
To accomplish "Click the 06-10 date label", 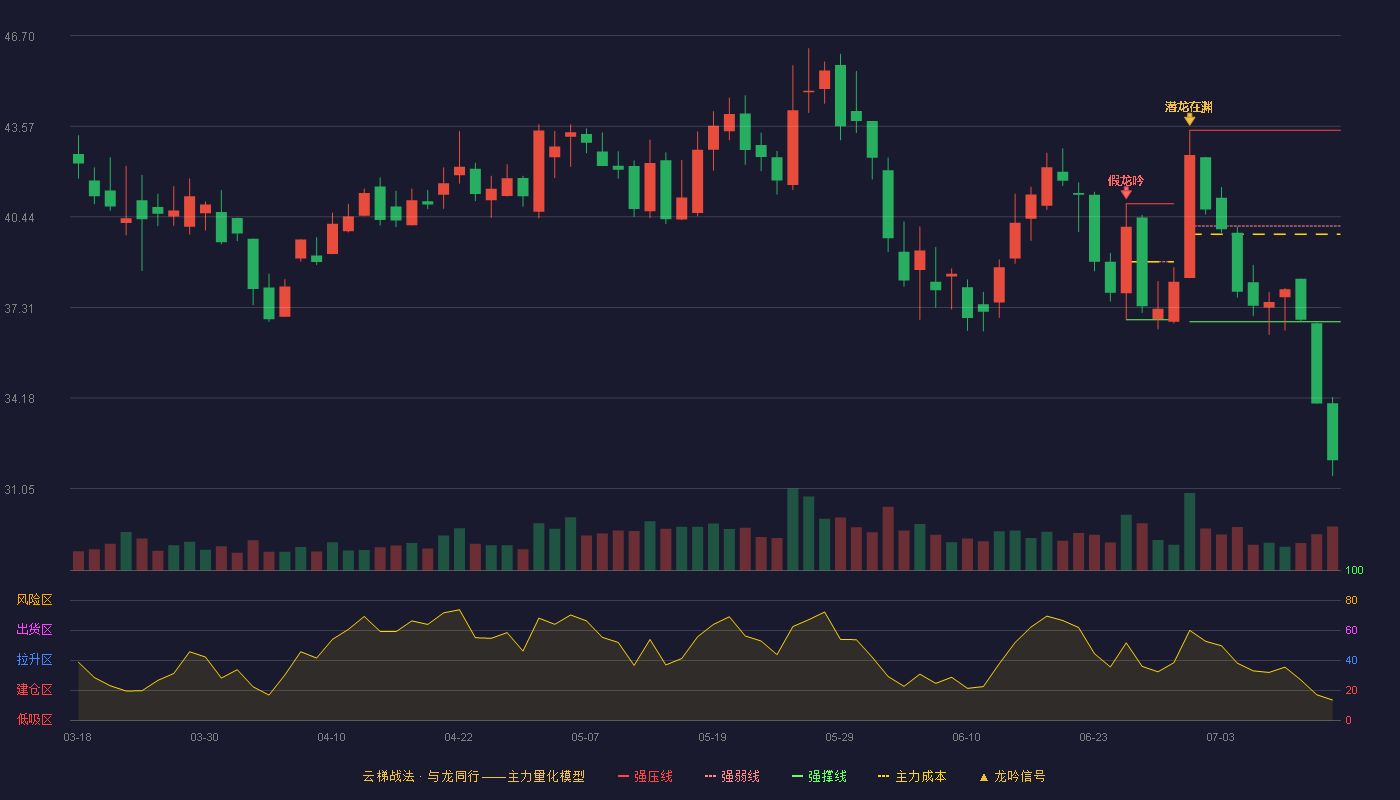I will tap(966, 737).
